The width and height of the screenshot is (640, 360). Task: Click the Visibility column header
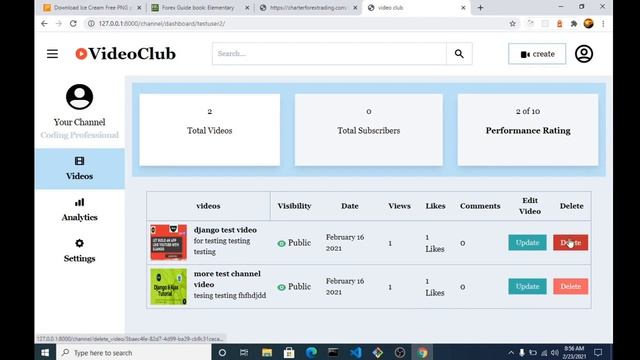point(294,206)
